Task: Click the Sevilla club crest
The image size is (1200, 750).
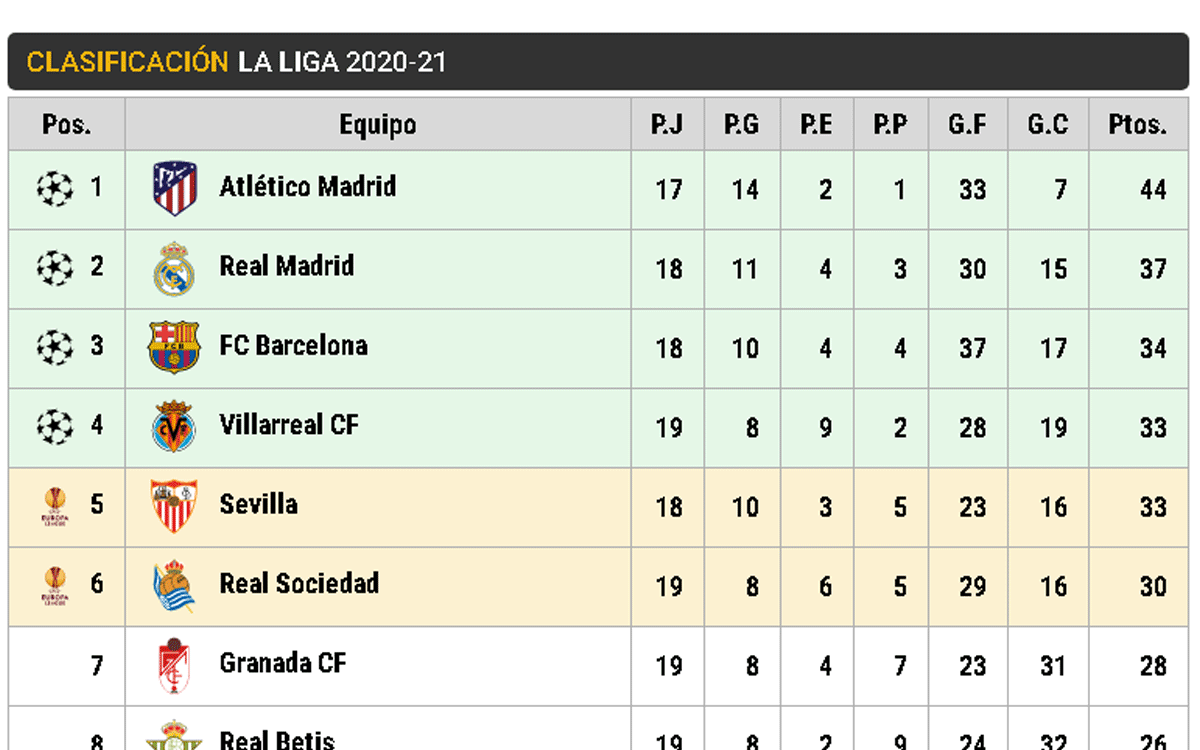Action: click(x=174, y=506)
